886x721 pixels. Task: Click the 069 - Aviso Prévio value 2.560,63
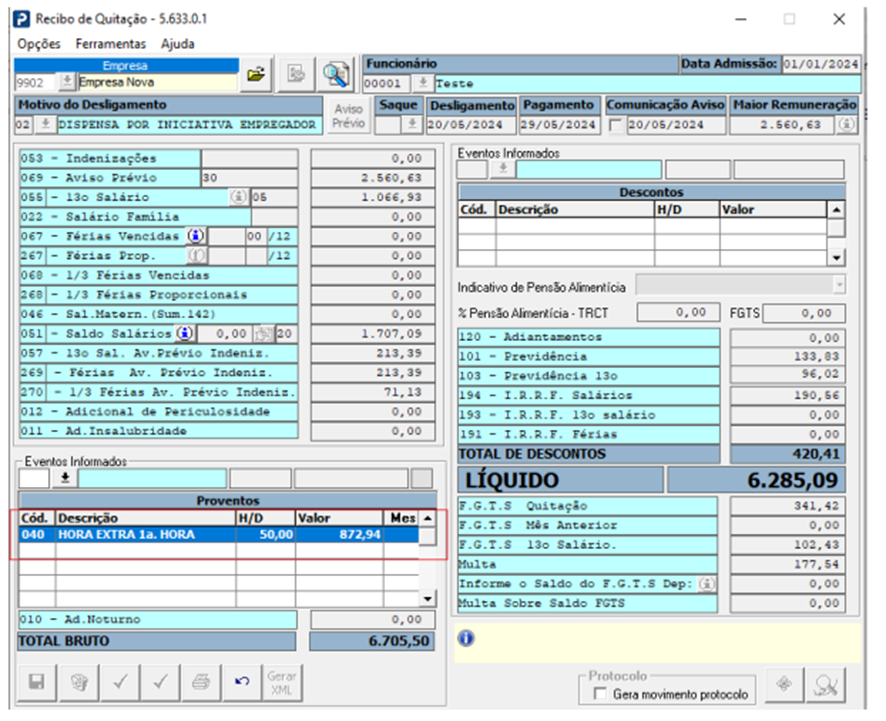373,177
